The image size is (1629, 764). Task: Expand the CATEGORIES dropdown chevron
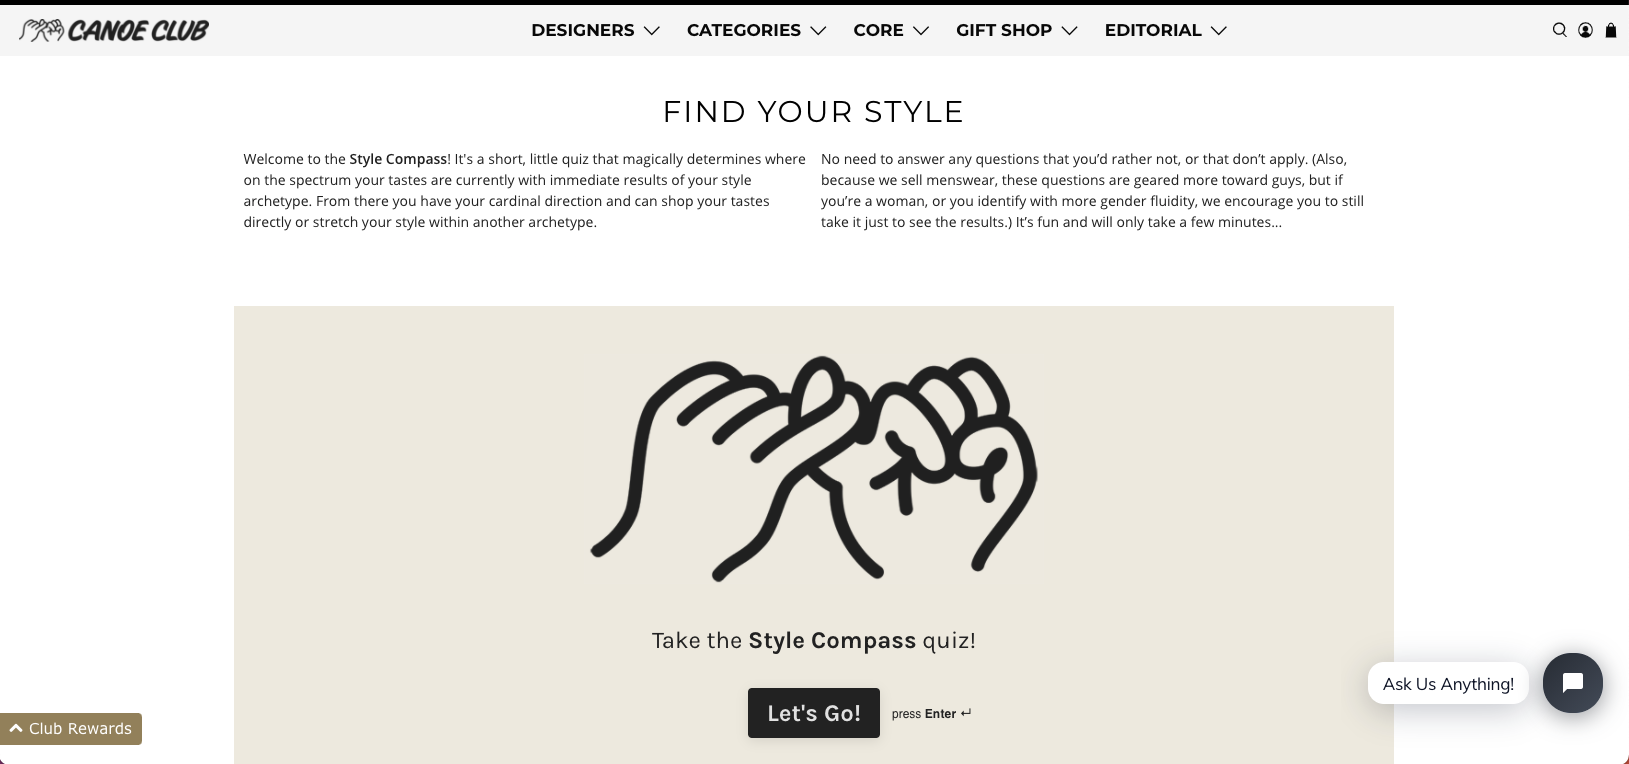click(x=818, y=31)
